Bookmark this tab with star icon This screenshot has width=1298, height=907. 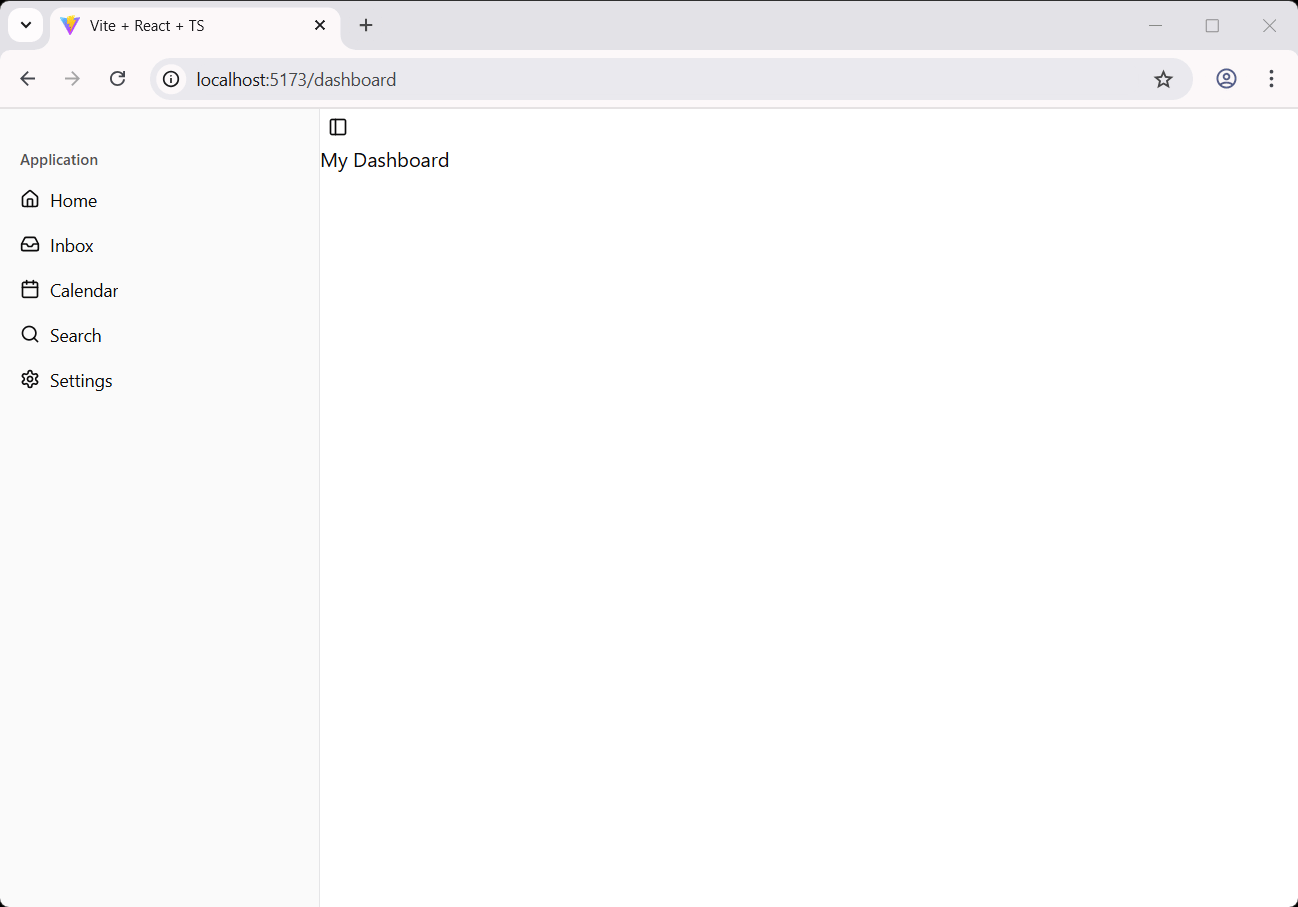tap(1163, 79)
